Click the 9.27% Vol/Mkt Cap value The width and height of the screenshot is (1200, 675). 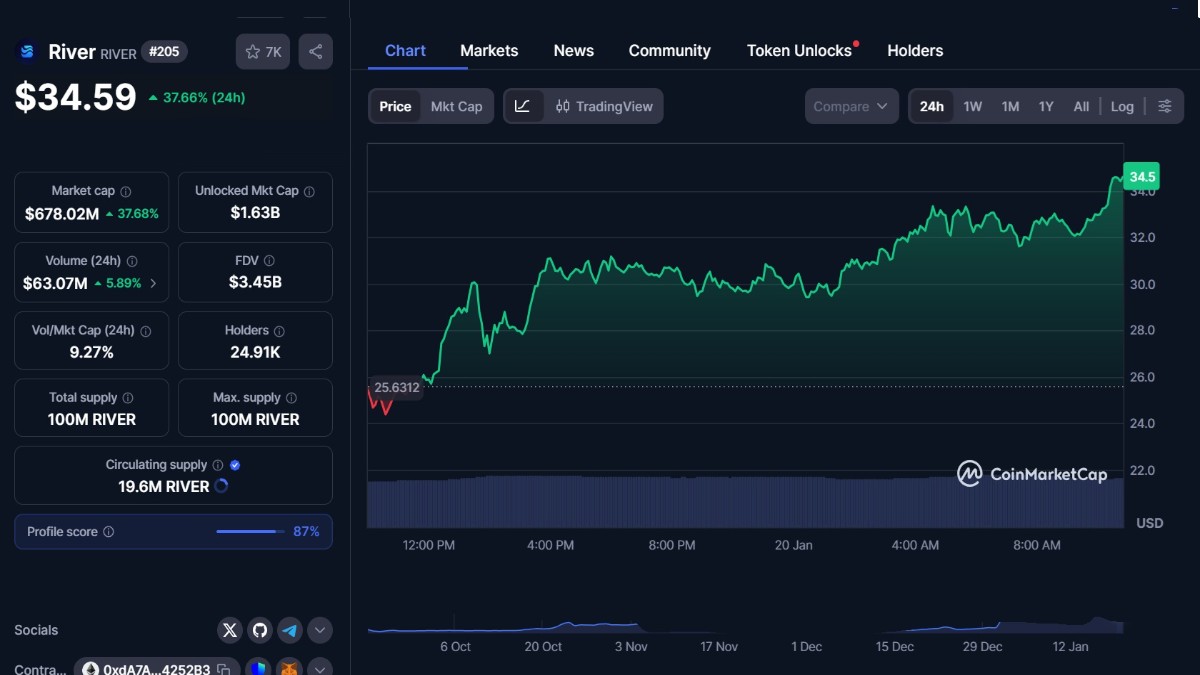(x=91, y=352)
